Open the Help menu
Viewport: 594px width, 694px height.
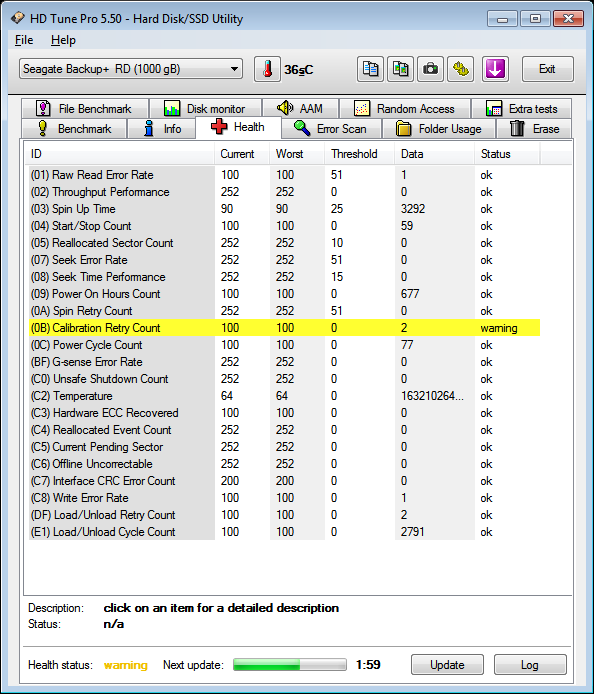pos(63,40)
